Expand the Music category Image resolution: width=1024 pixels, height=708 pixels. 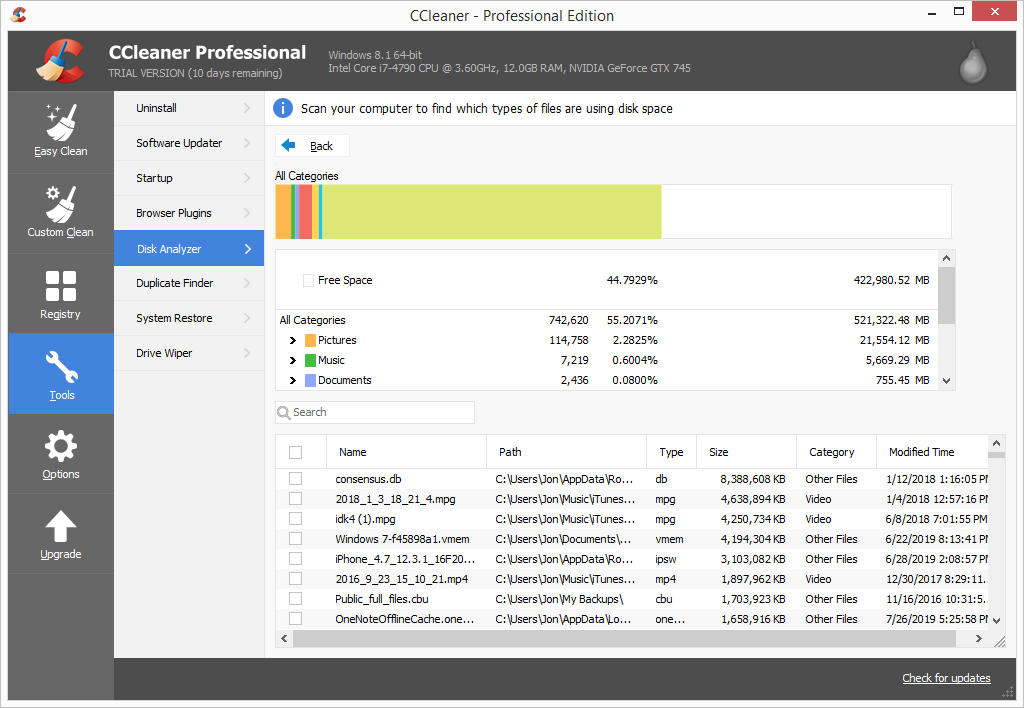pos(291,359)
